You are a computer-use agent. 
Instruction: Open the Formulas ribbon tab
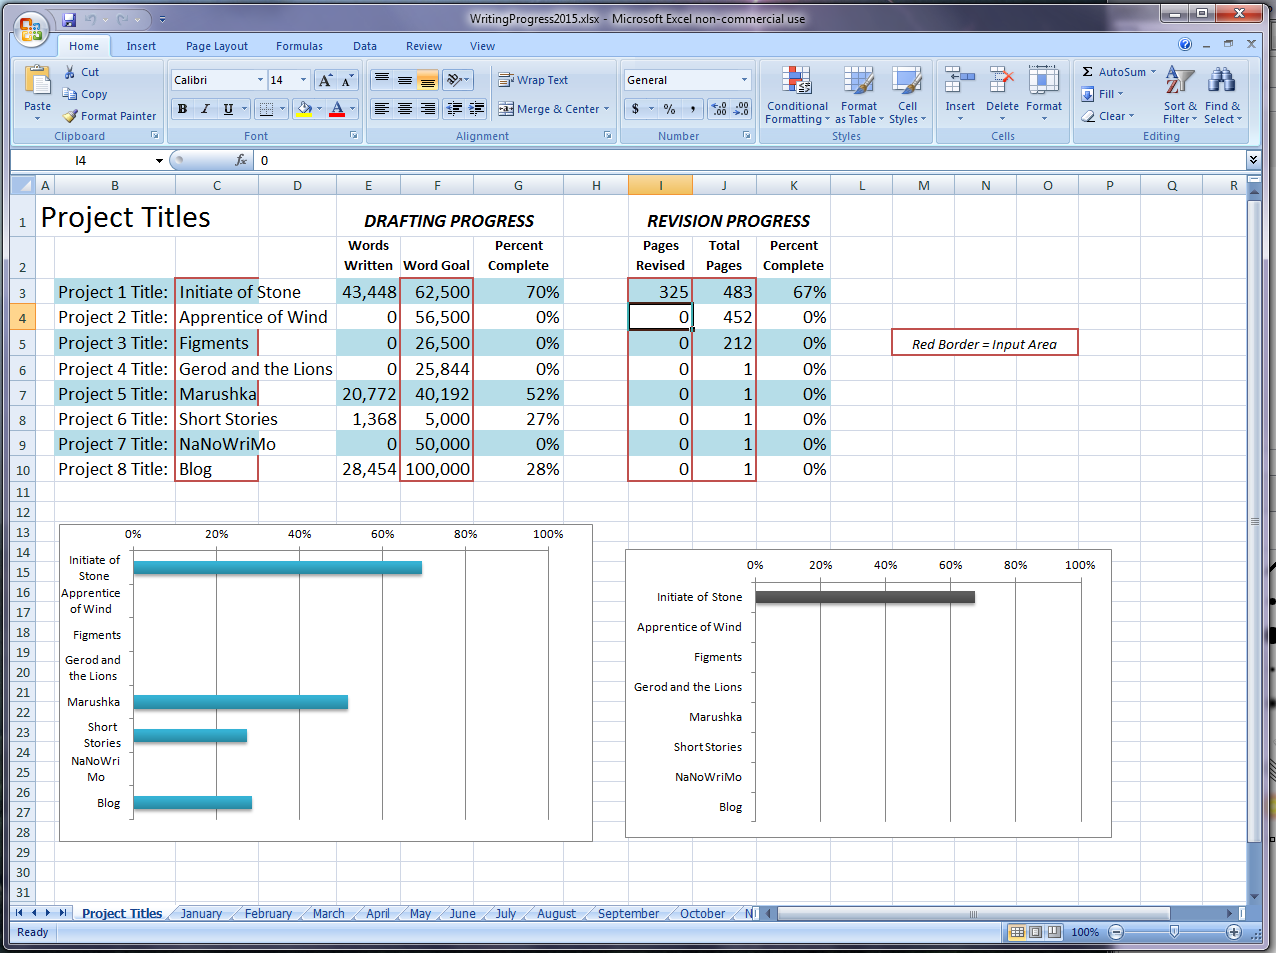(299, 46)
